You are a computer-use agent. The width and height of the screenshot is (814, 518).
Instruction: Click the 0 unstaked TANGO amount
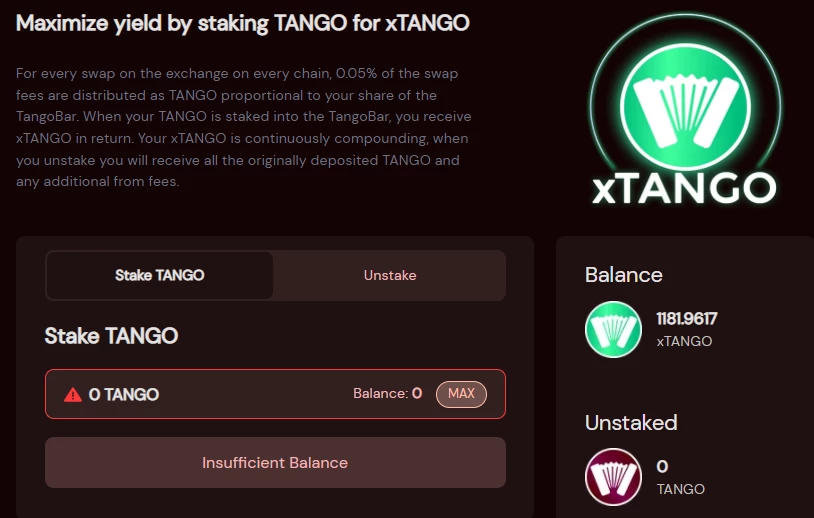click(x=662, y=466)
